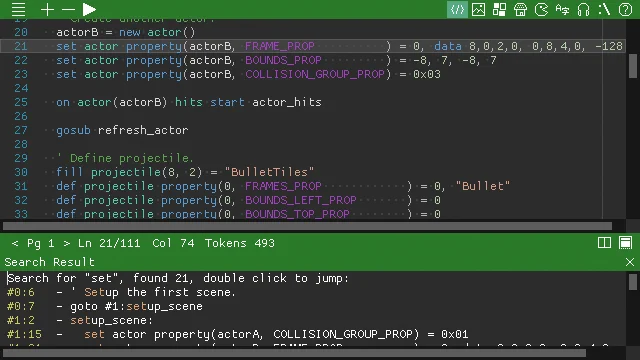Go to previous page with < arrow
640x360 pixels.
tap(15, 243)
